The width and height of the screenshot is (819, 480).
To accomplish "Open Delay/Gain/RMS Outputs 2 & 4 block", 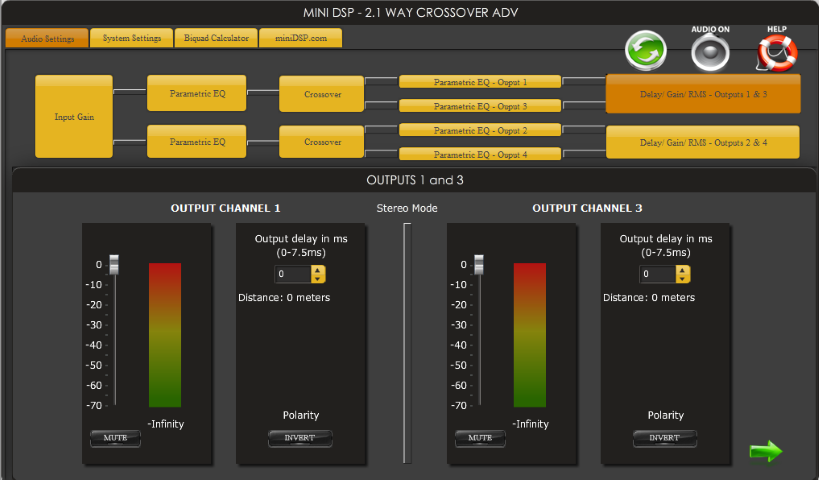I will pyautogui.click(x=703, y=142).
